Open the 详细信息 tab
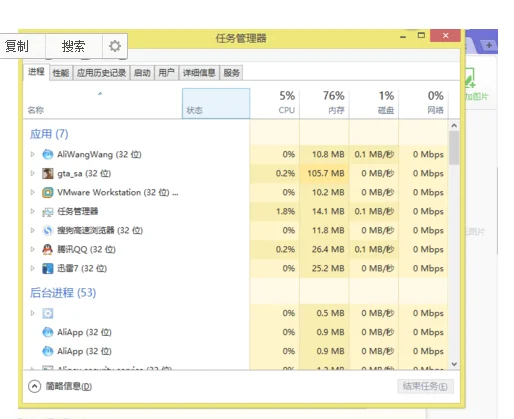 (x=199, y=73)
